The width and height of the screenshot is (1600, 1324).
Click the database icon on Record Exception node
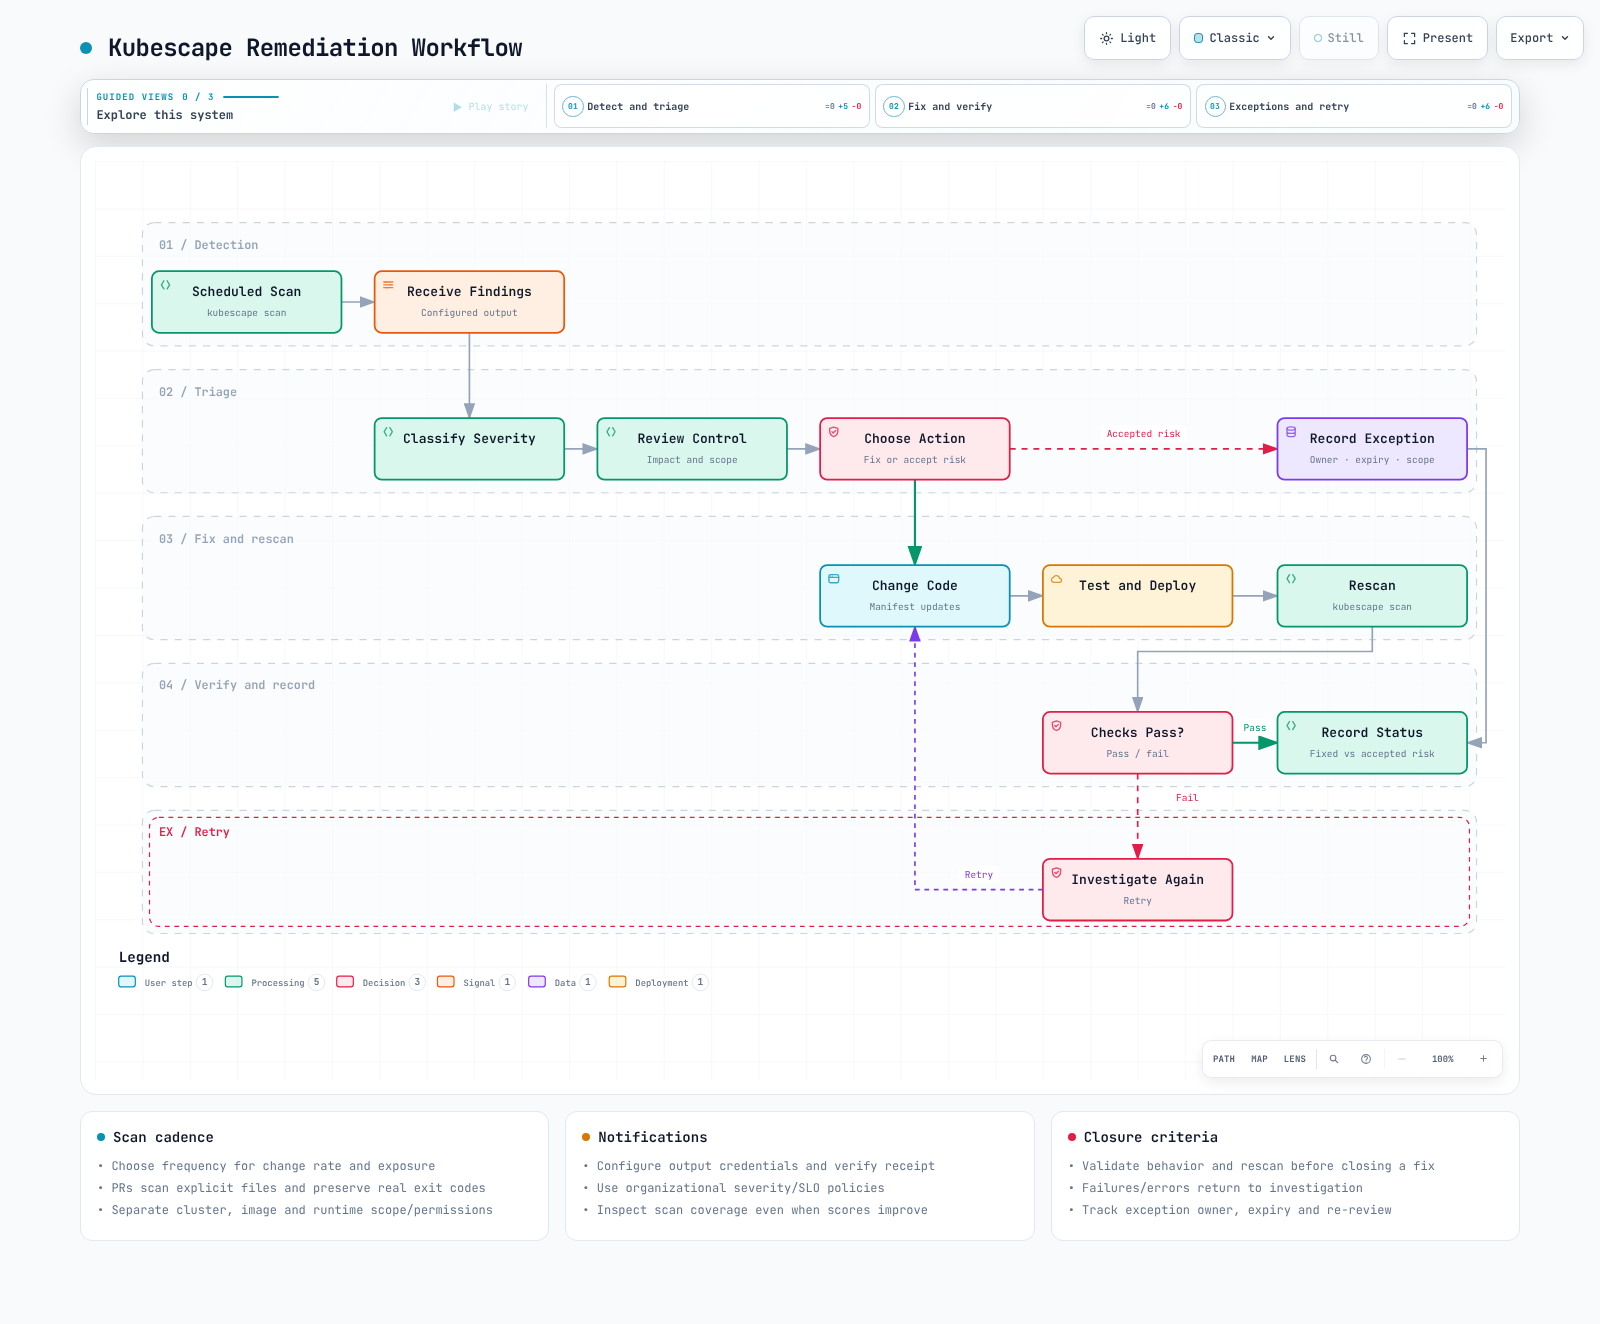point(1291,432)
